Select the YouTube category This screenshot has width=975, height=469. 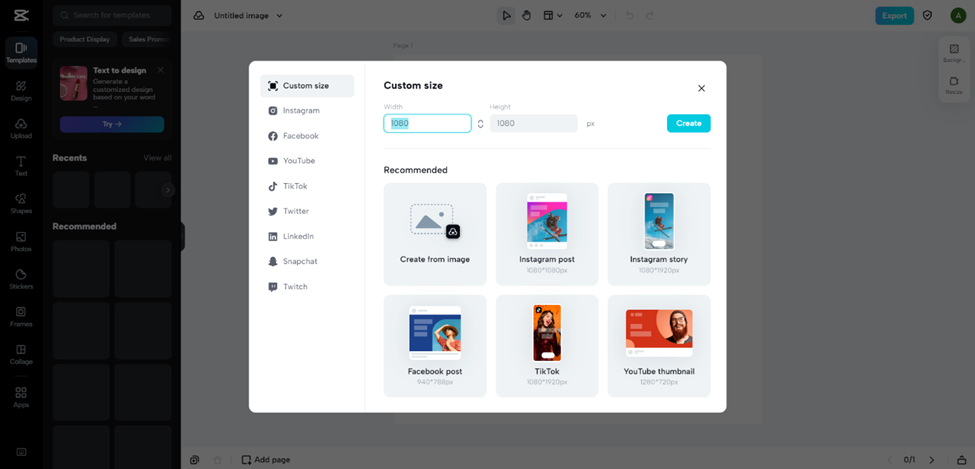[x=307, y=161]
